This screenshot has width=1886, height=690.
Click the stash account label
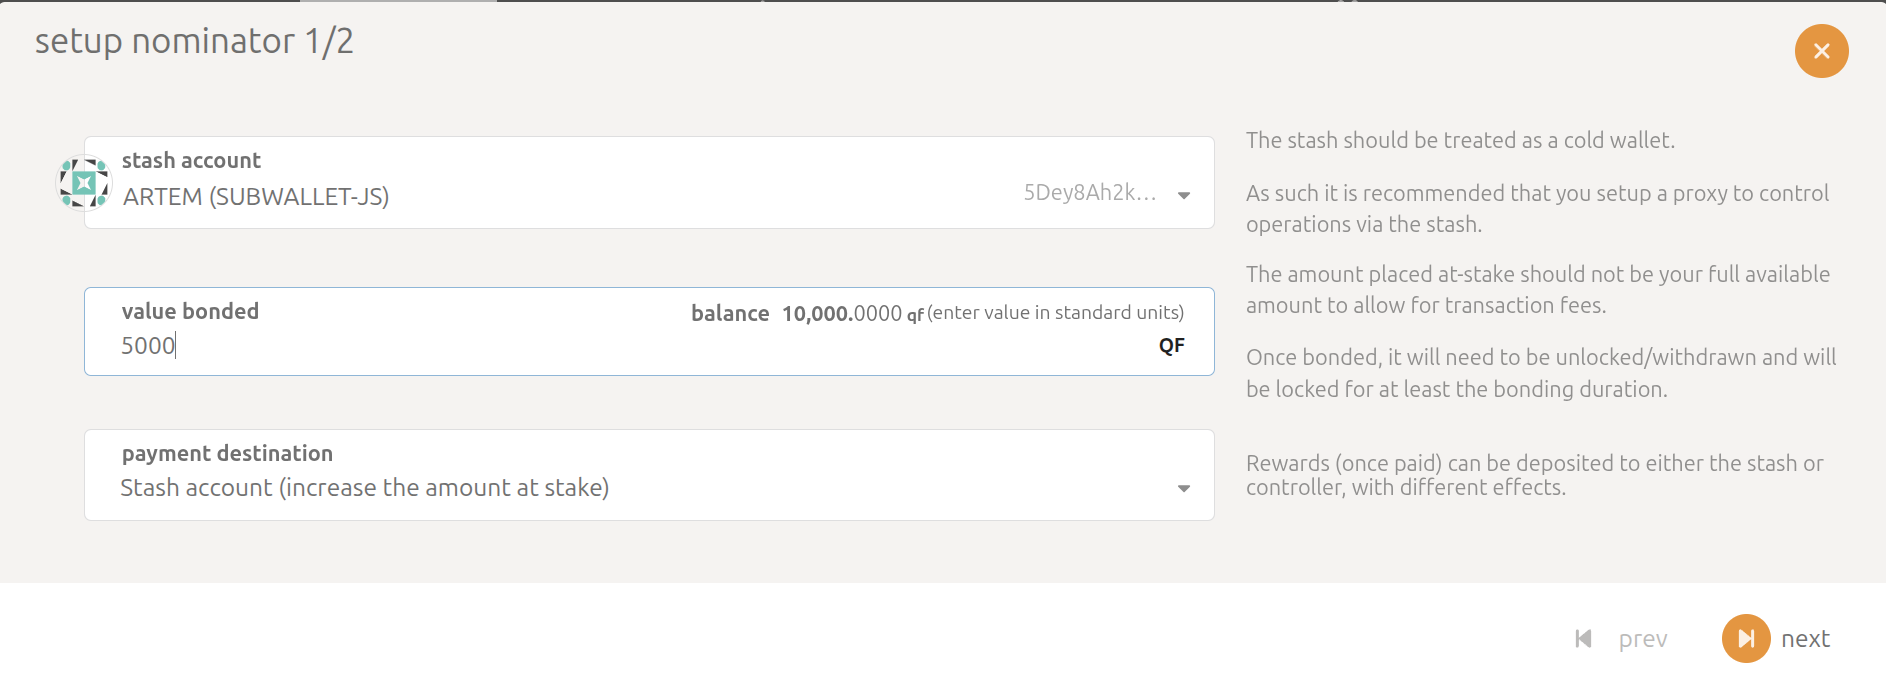(191, 160)
